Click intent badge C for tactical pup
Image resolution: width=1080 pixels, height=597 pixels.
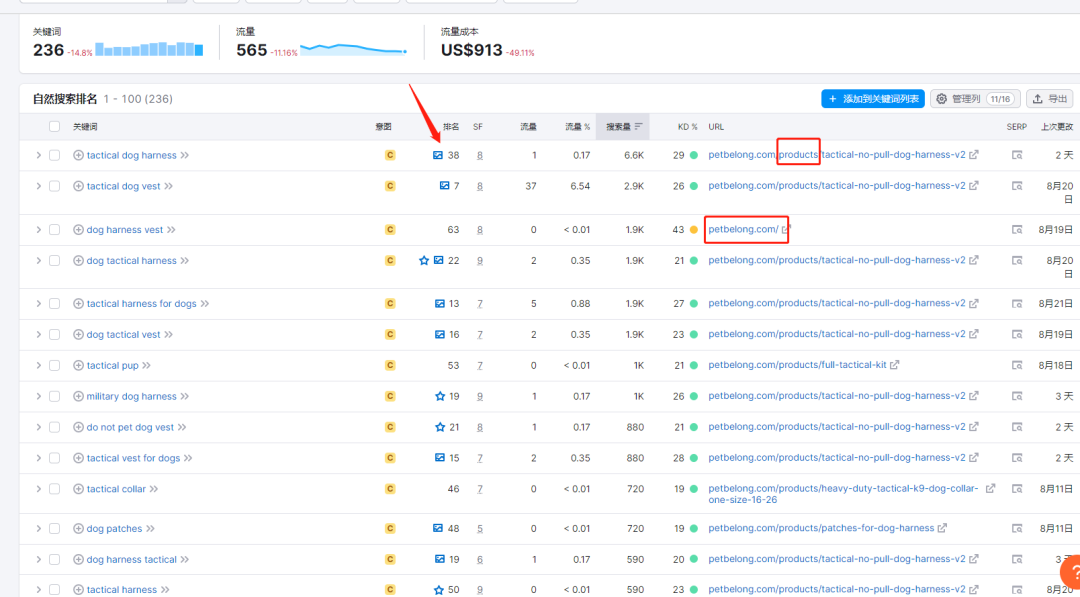point(390,365)
